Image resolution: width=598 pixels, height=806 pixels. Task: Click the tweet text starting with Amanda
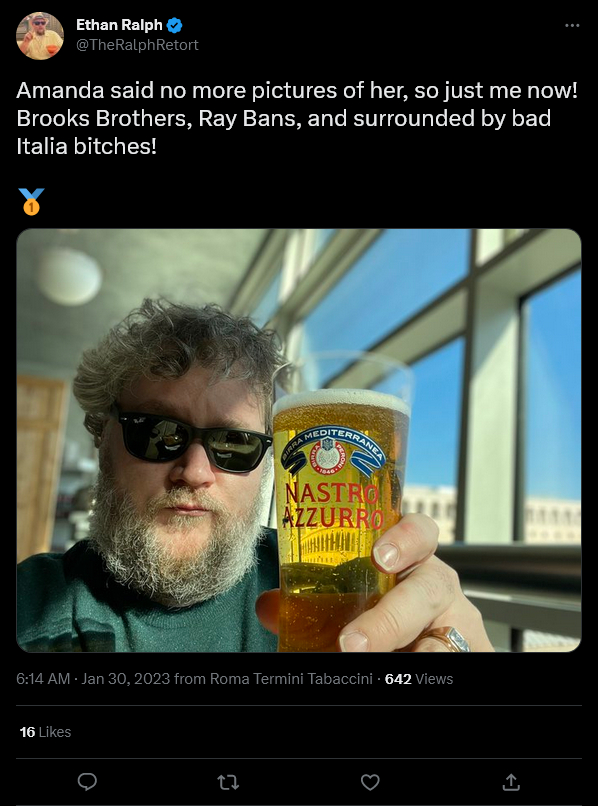pyautogui.click(x=297, y=118)
